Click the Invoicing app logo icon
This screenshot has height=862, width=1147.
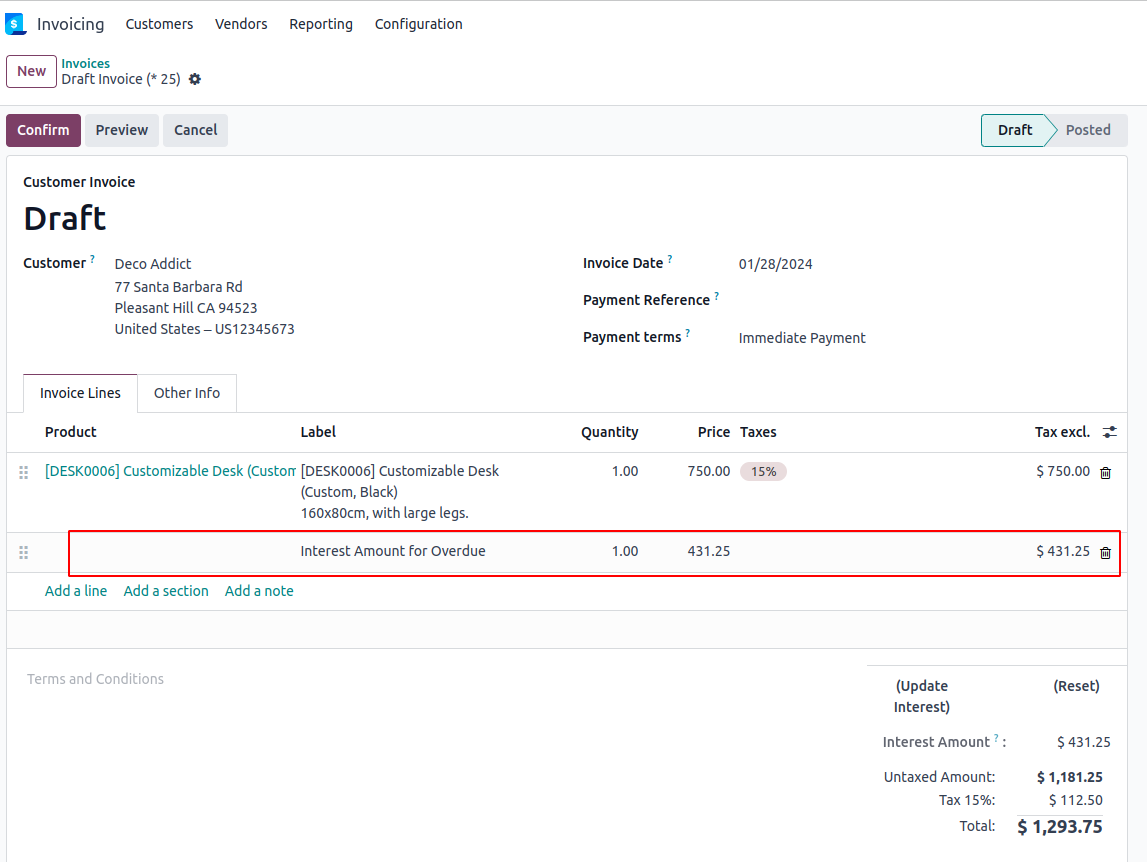pos(15,24)
